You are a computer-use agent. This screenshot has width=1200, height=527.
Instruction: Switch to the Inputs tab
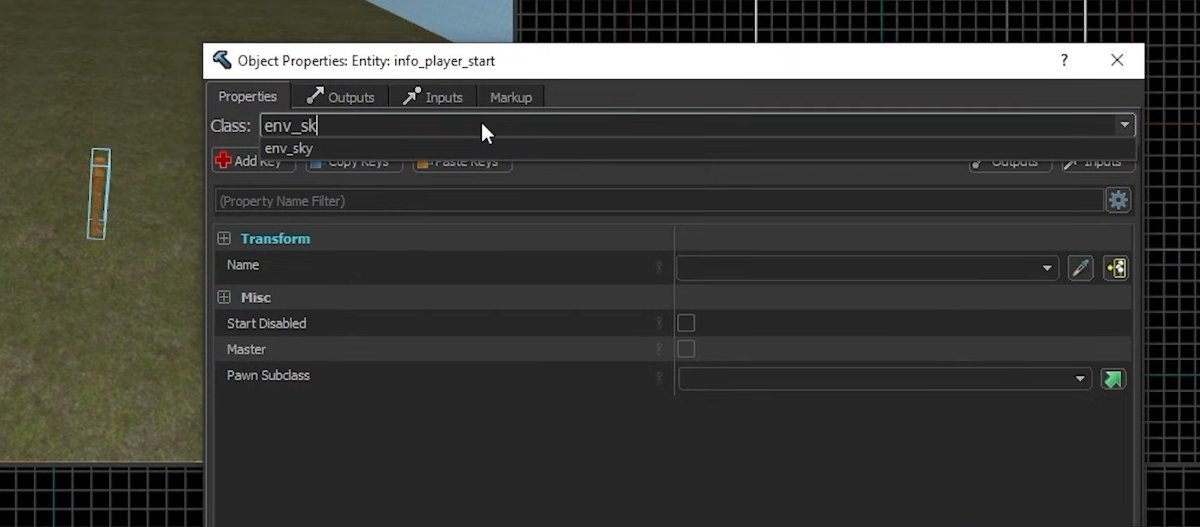click(x=433, y=97)
